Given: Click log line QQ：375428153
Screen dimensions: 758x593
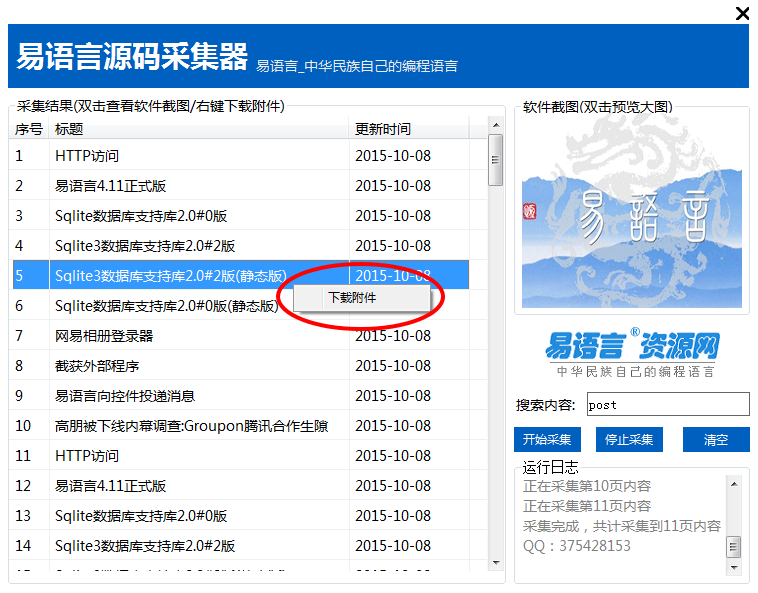Looking at the screenshot, I should point(576,546).
